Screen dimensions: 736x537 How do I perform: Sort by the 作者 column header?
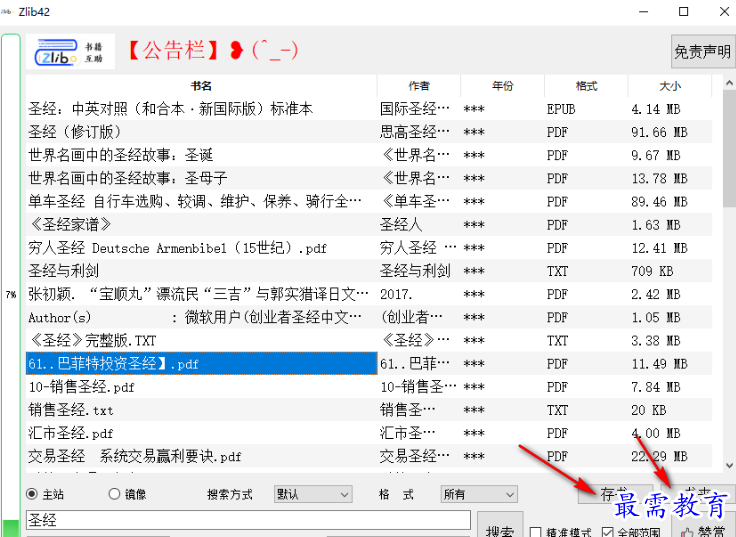[419, 86]
